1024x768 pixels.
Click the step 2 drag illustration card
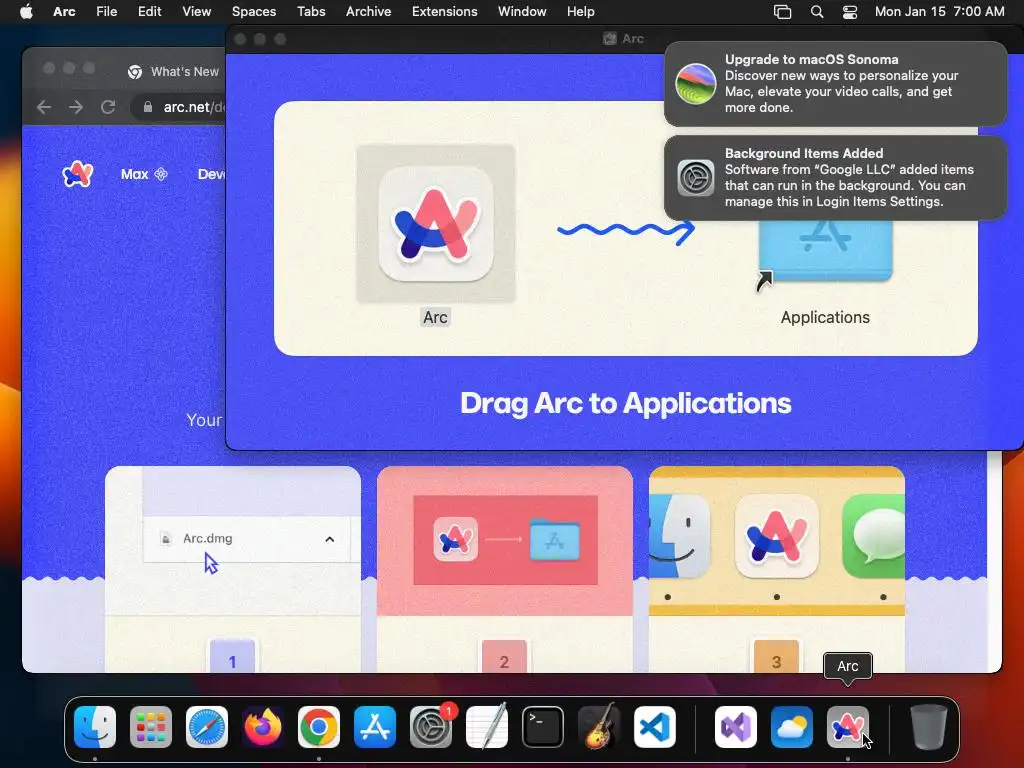pos(505,540)
